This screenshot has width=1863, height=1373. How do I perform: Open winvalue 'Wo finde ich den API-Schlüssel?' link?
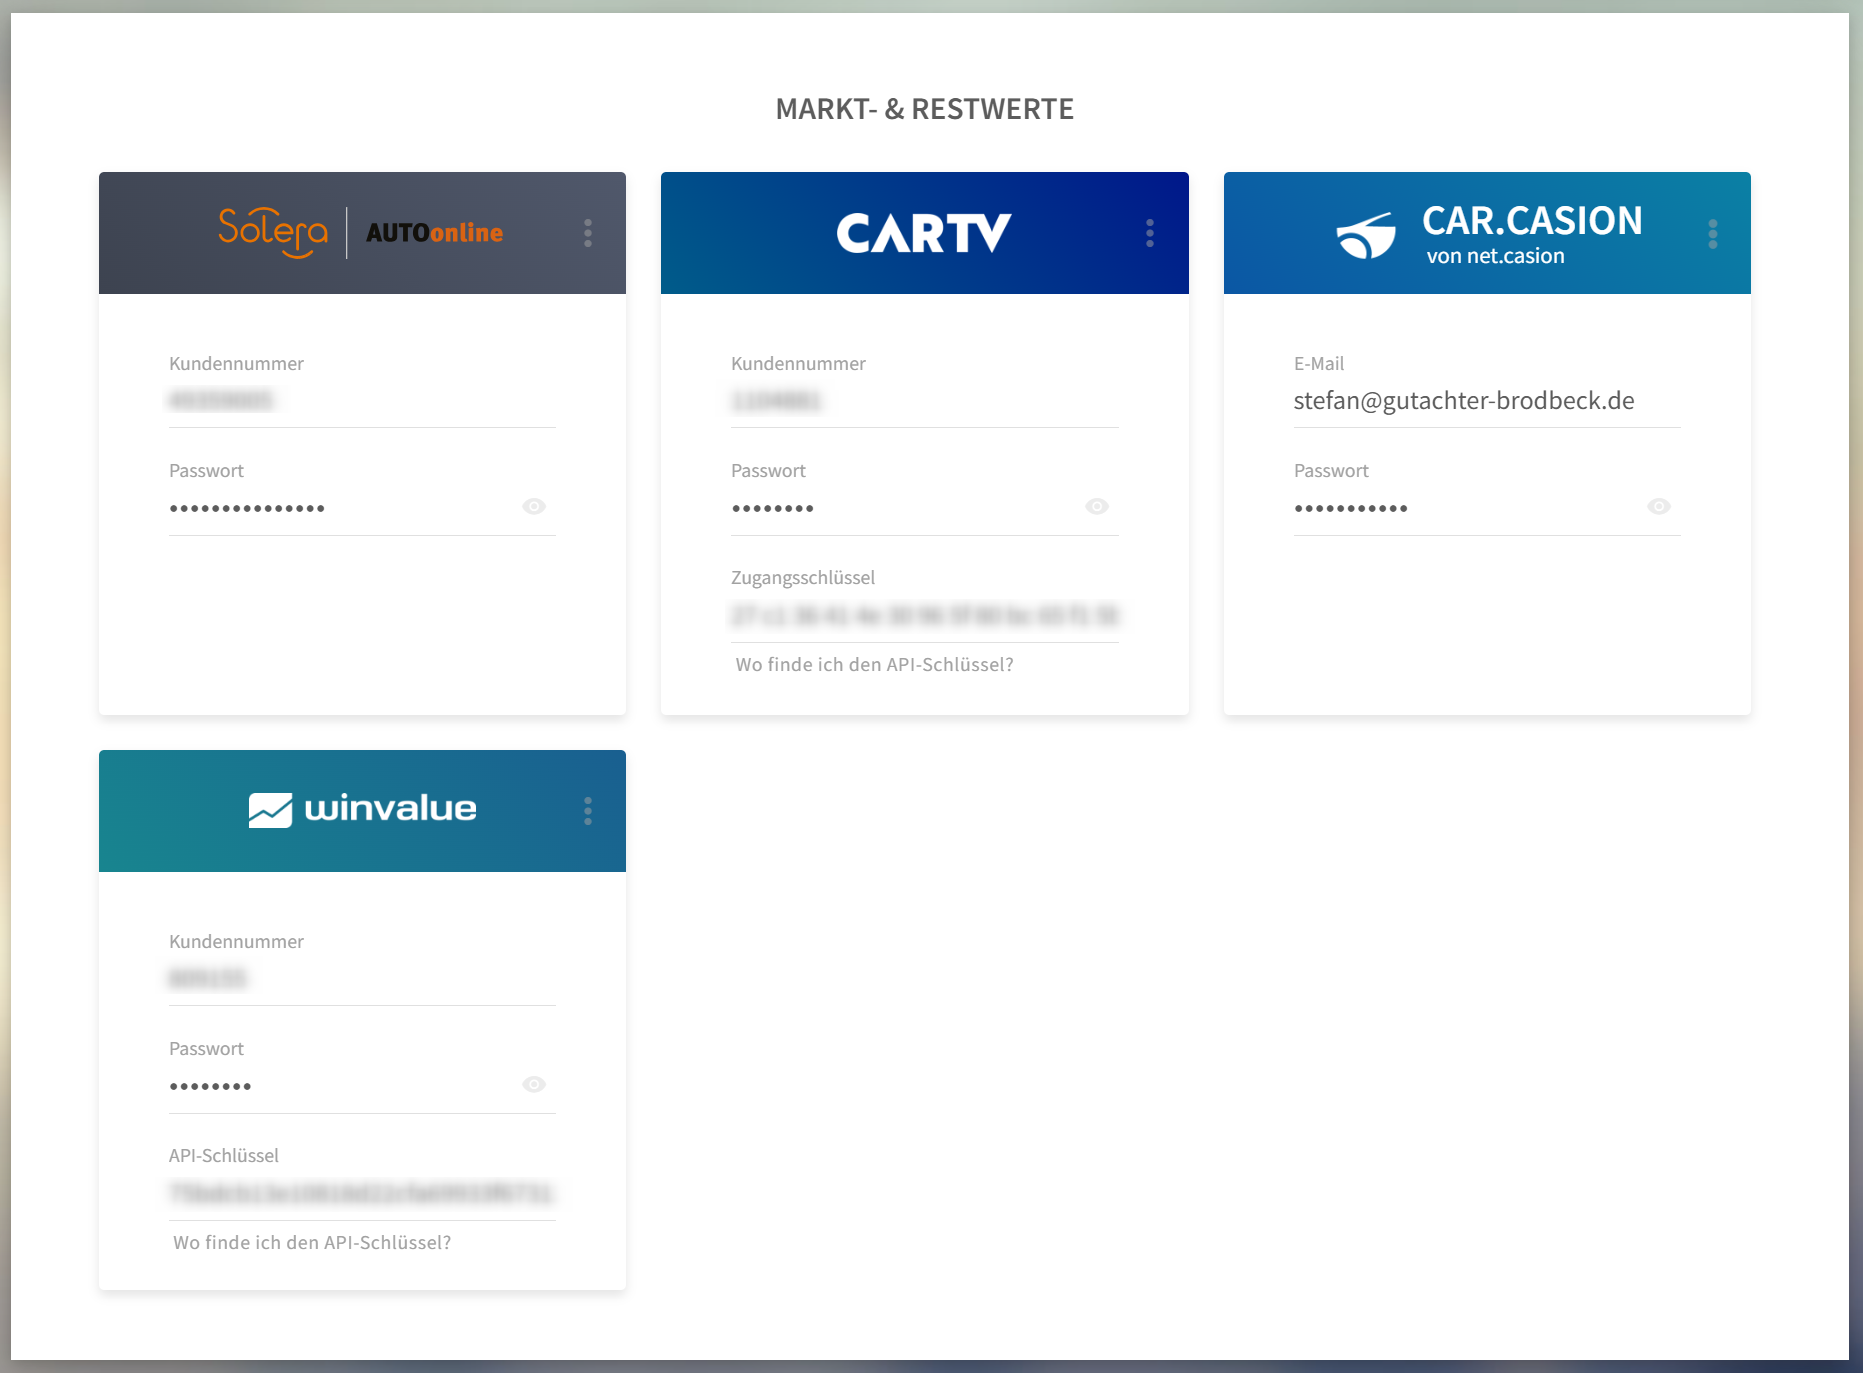tap(312, 1243)
